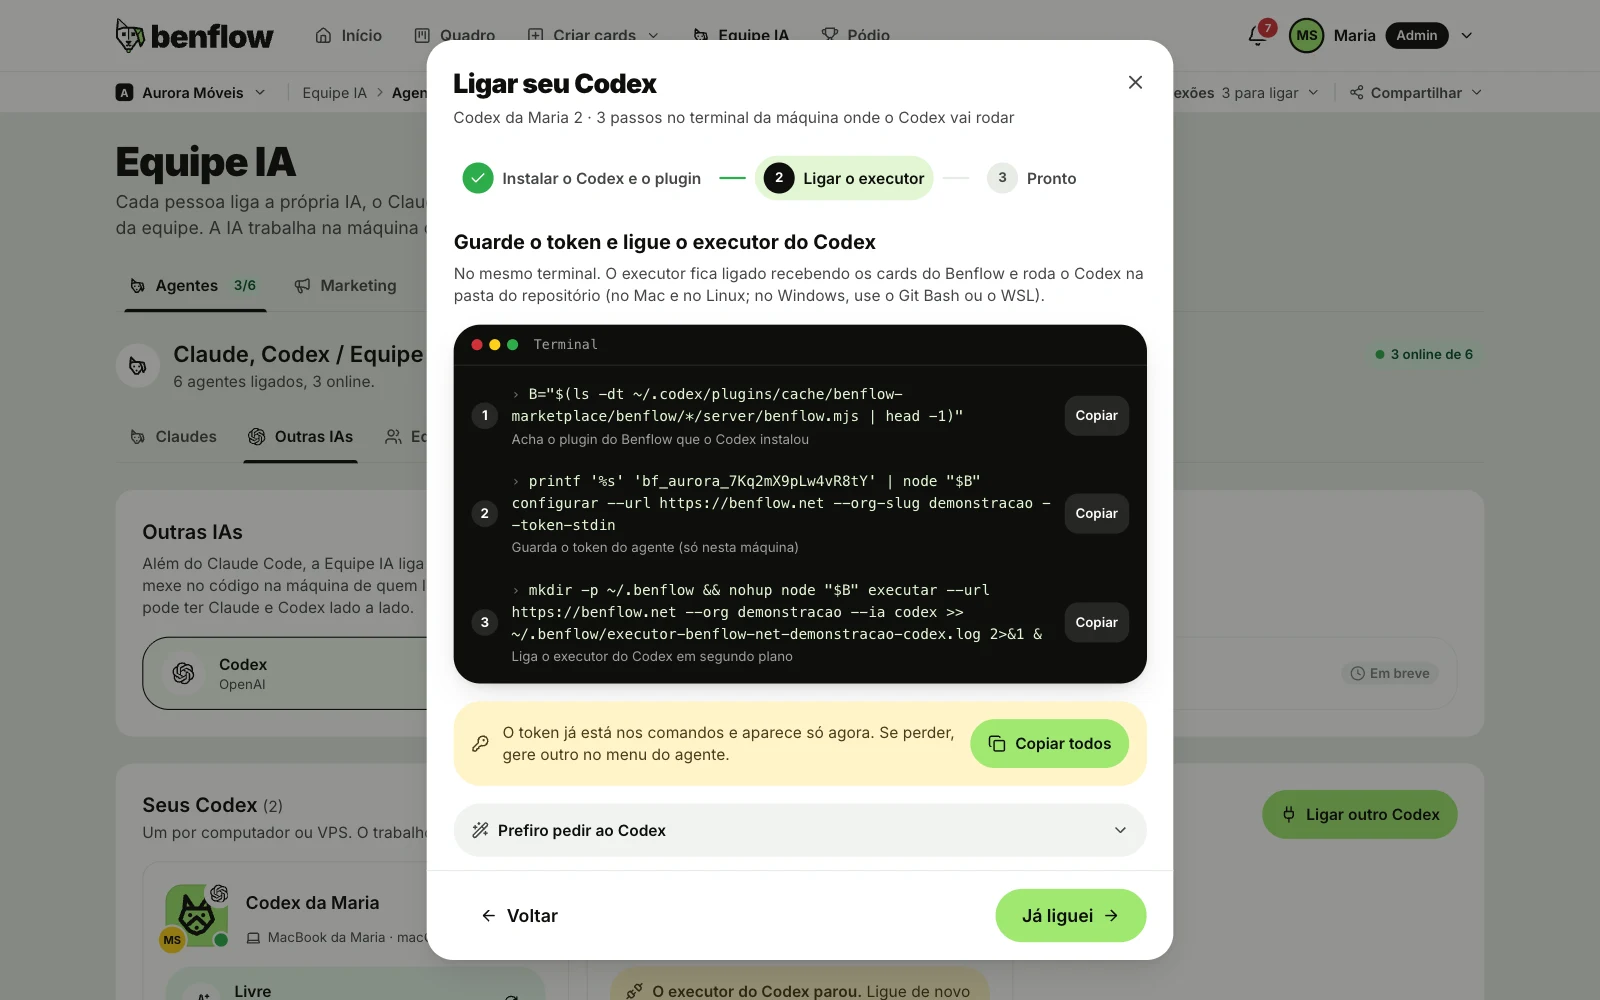Click the Equipe IA breadcrumb link
1600x1000 pixels.
pos(335,93)
